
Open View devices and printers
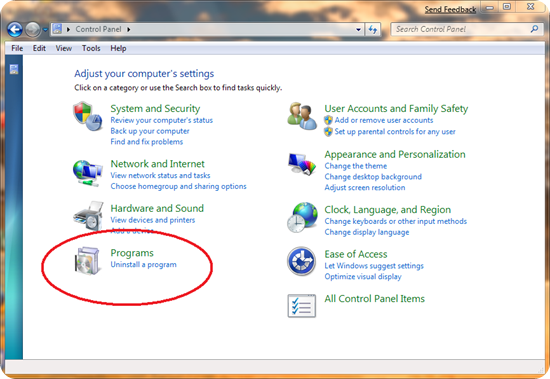(153, 220)
